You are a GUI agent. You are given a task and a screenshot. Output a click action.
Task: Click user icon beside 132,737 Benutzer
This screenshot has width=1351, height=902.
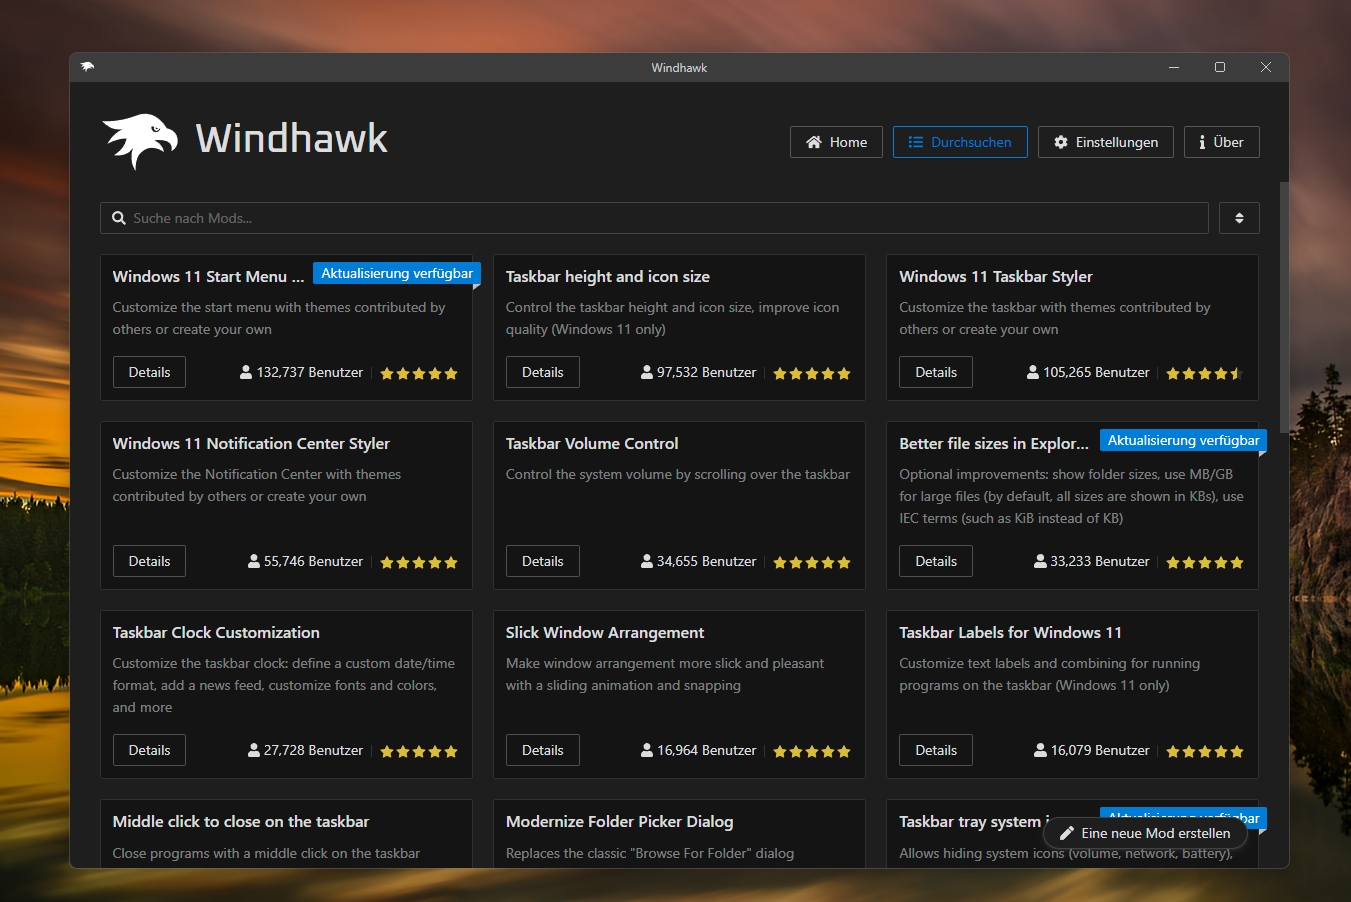(246, 373)
